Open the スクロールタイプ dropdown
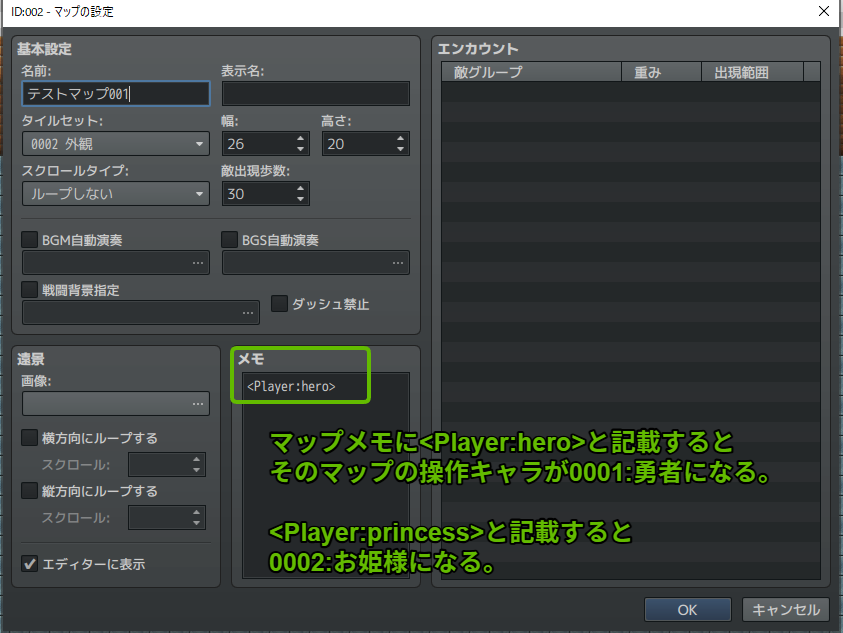This screenshot has width=843, height=633. coord(115,193)
